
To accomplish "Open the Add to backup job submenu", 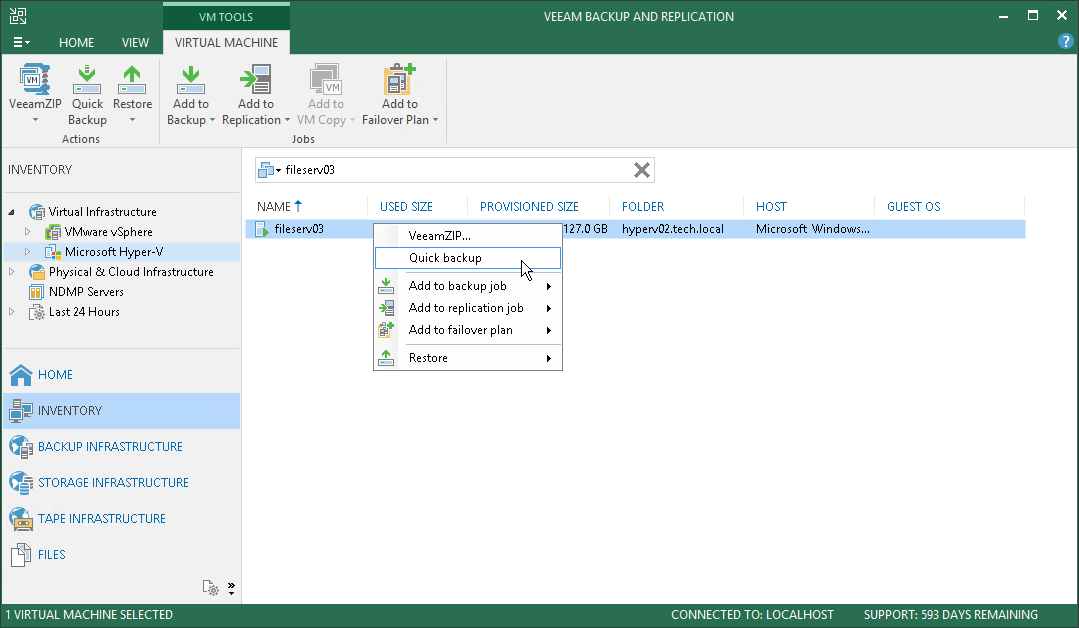I will point(468,286).
